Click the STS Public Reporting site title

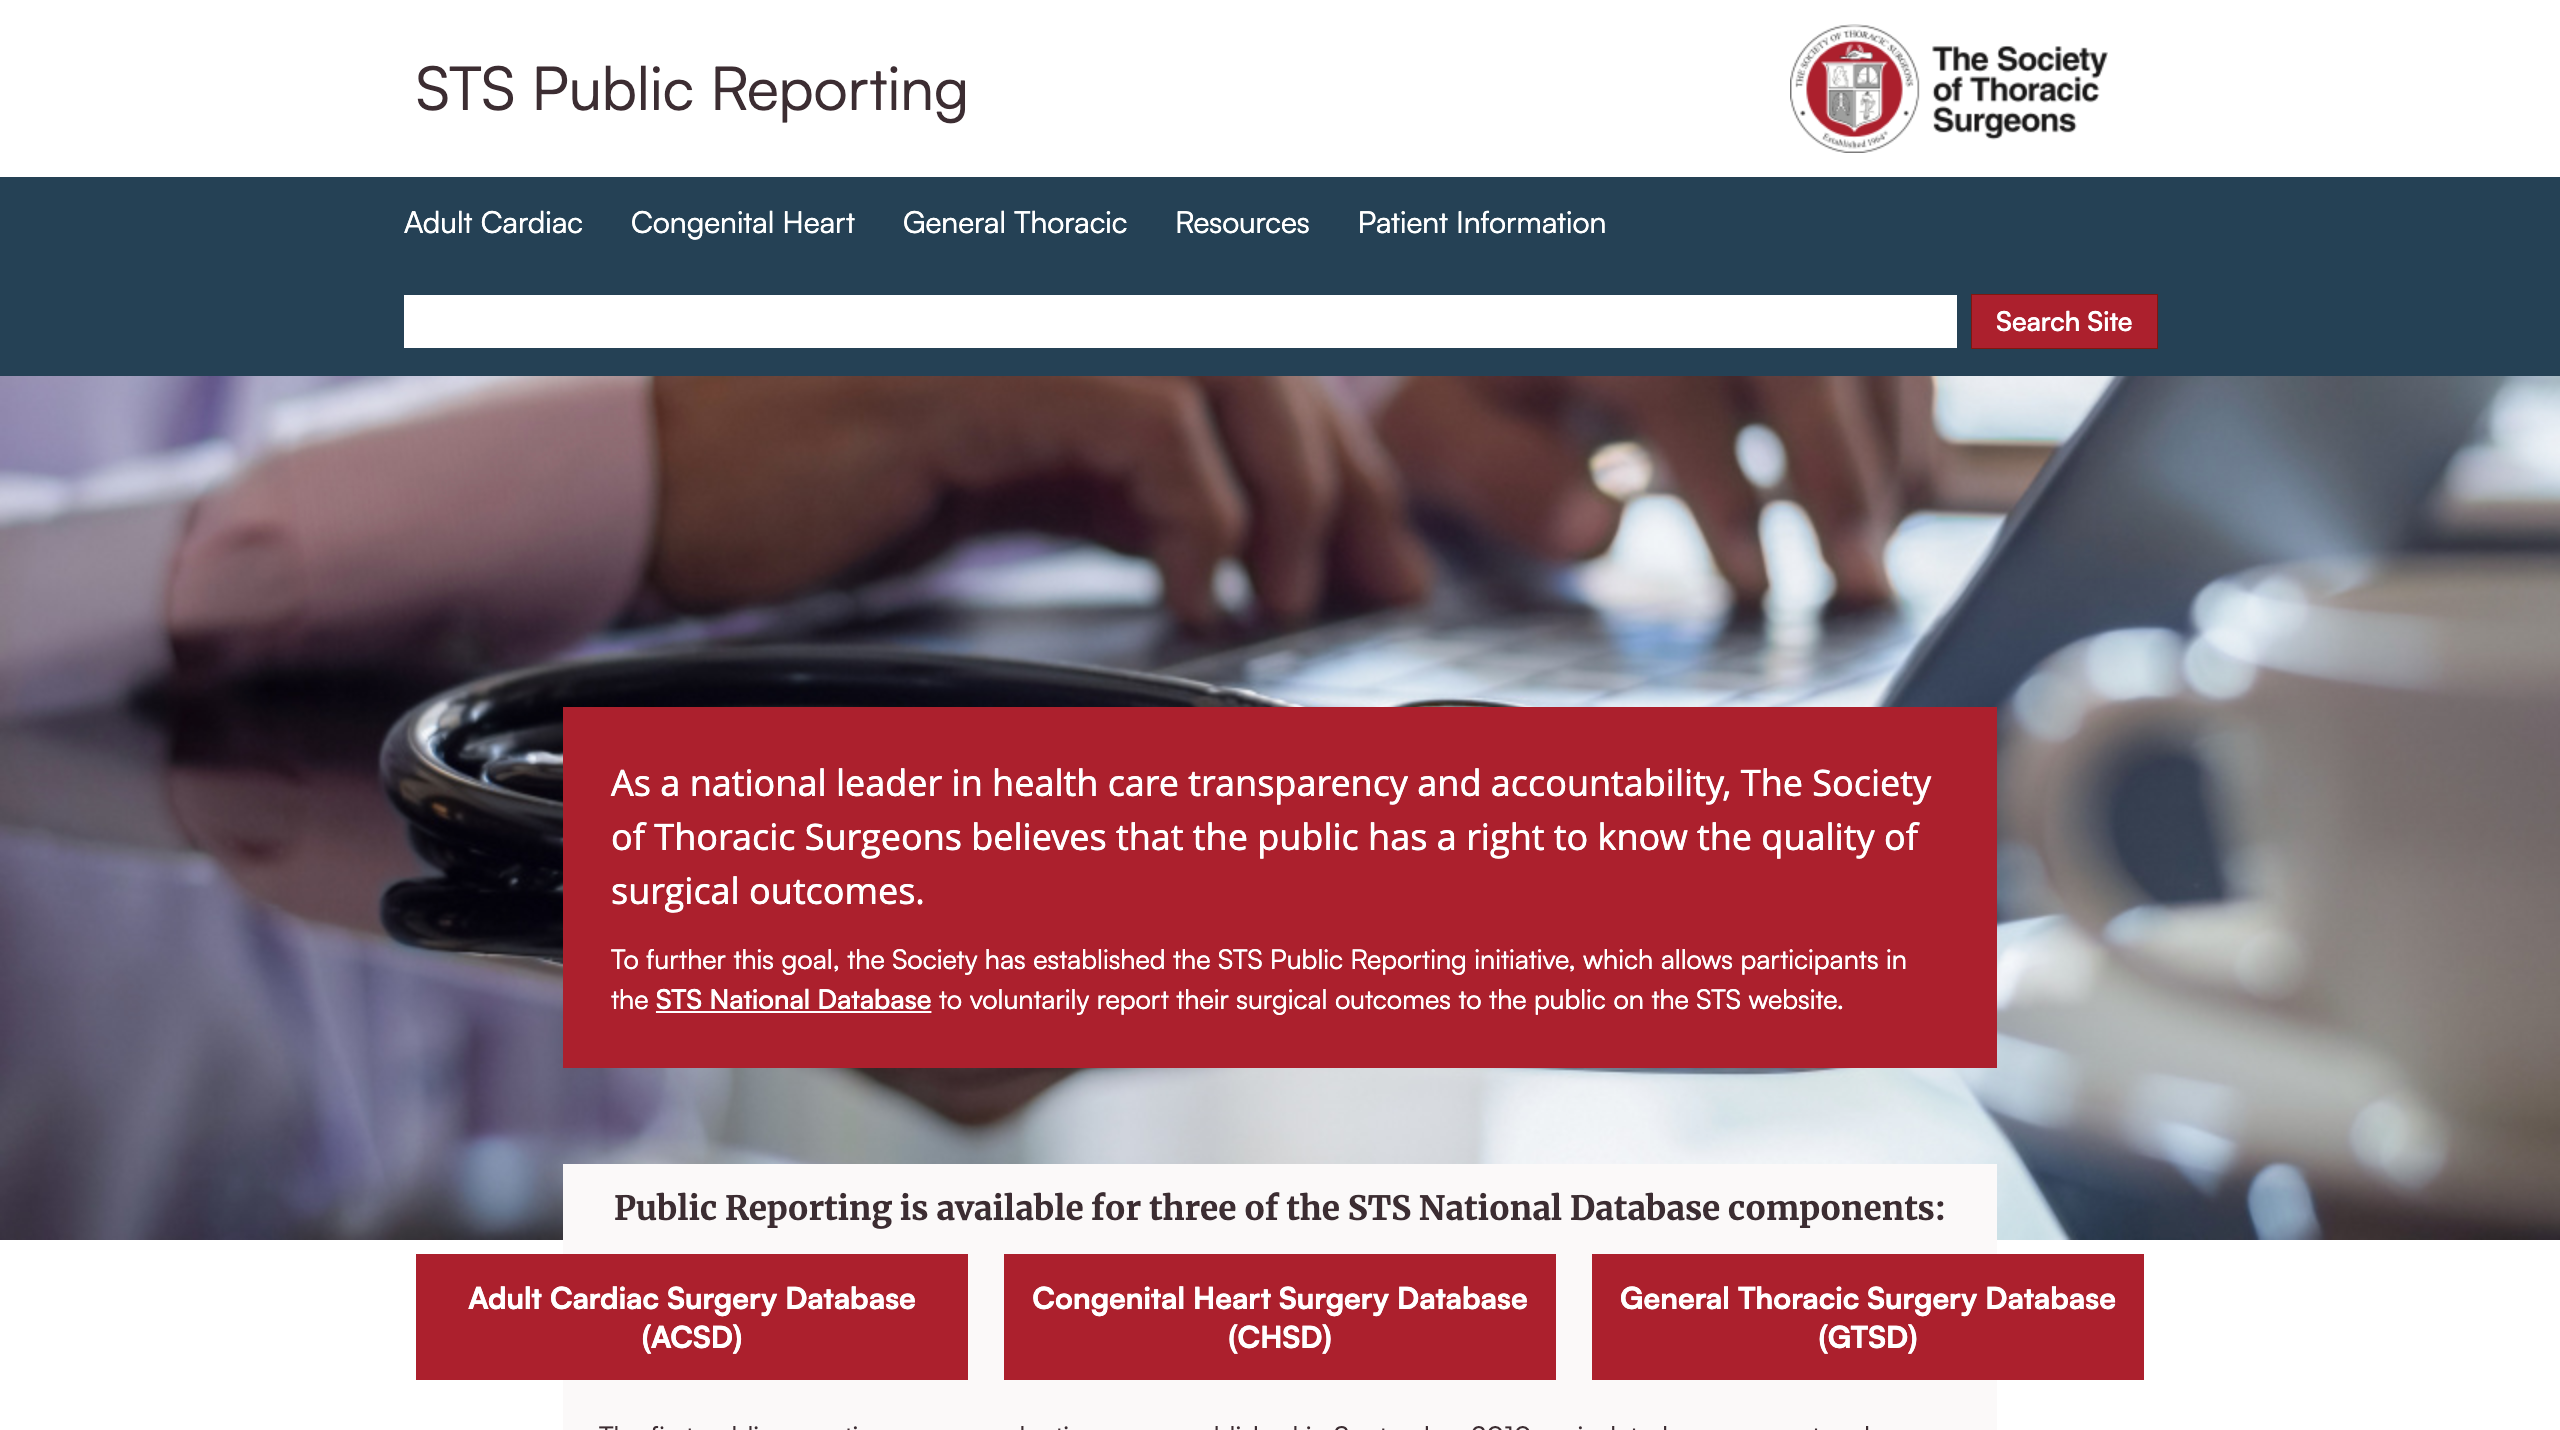click(x=691, y=90)
